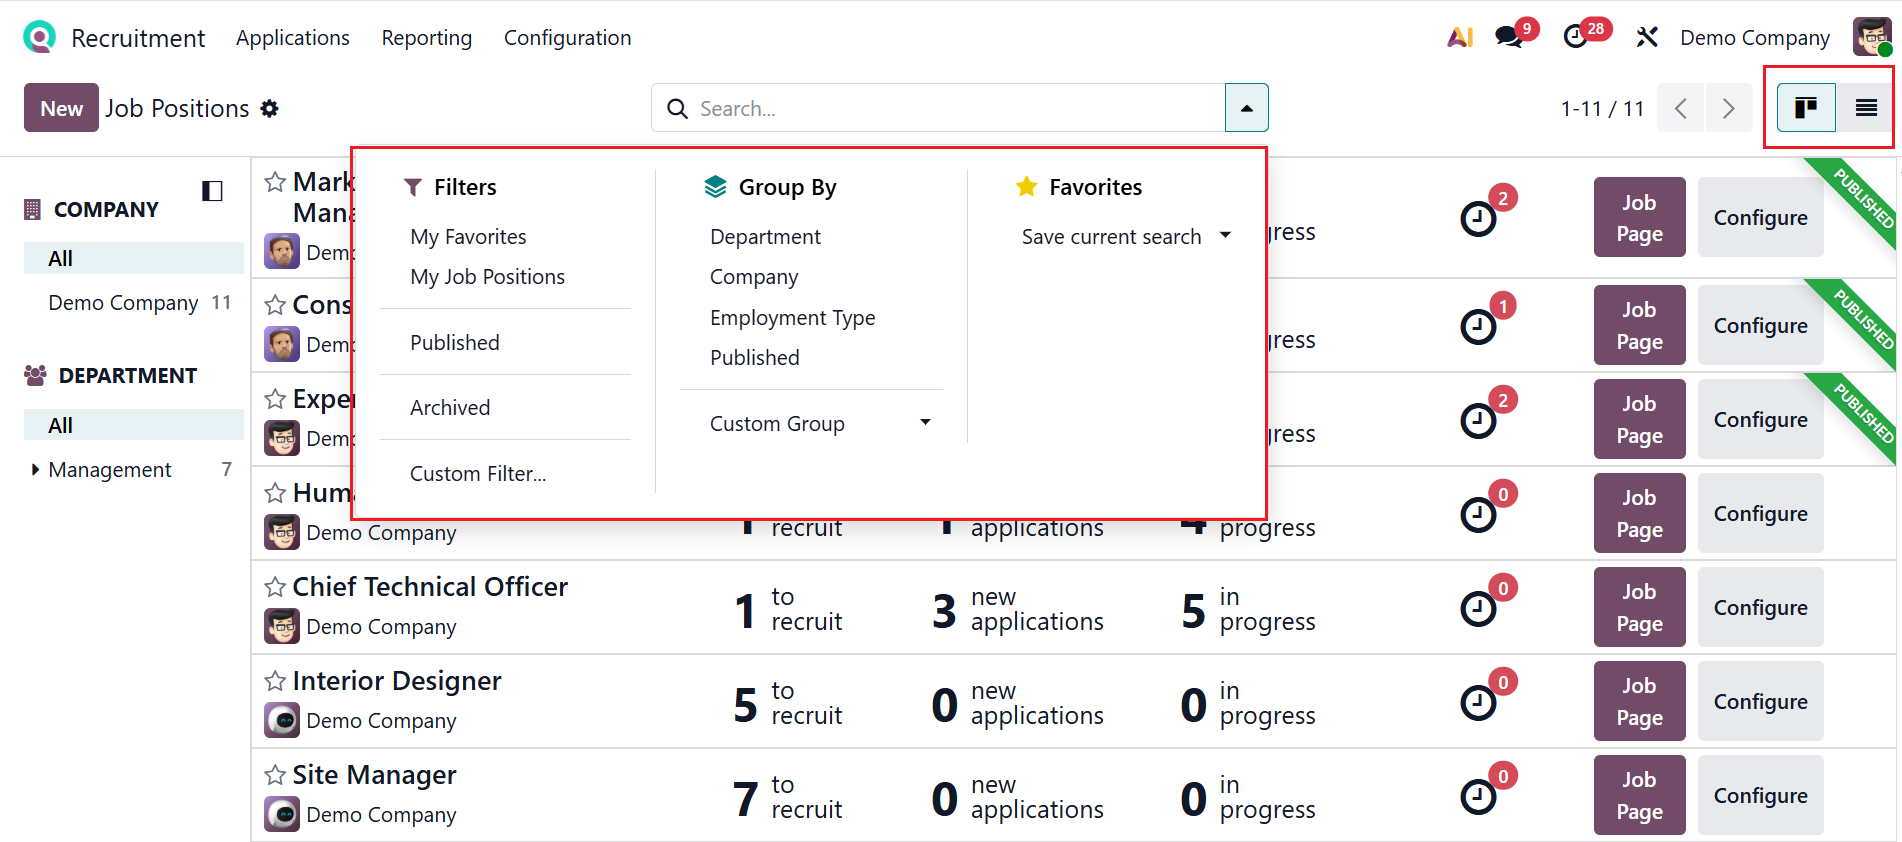Switch to kanban view
This screenshot has width=1902, height=842.
1806,108
